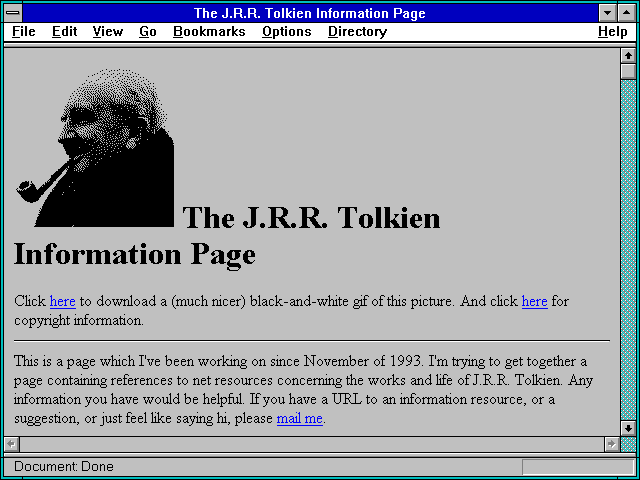Click the window control menu box
The image size is (640, 480).
pyautogui.click(x=13, y=13)
